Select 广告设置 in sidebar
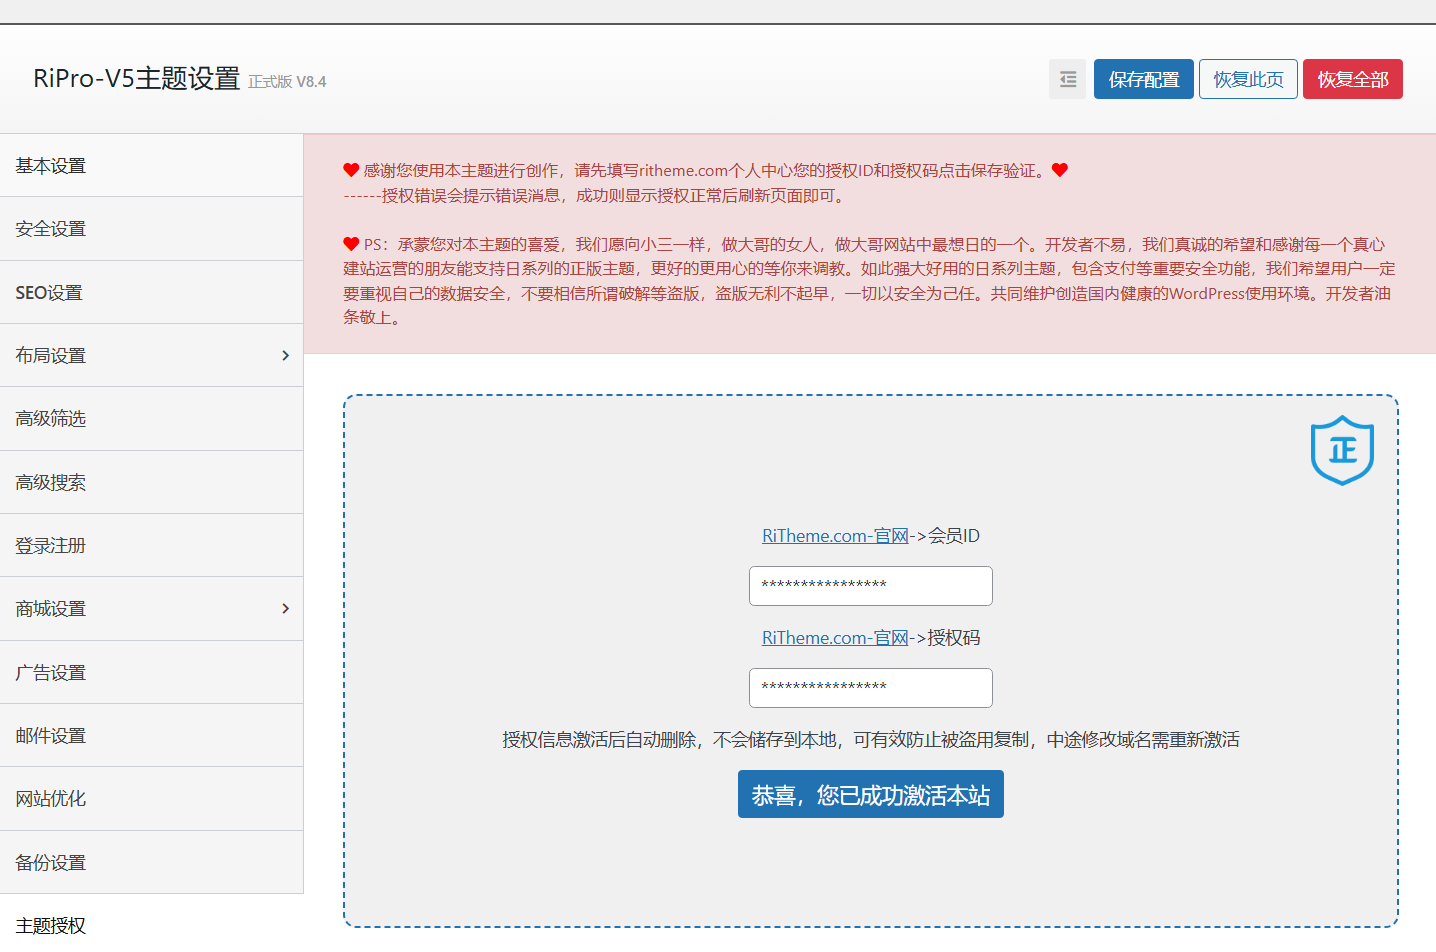 [x=151, y=672]
